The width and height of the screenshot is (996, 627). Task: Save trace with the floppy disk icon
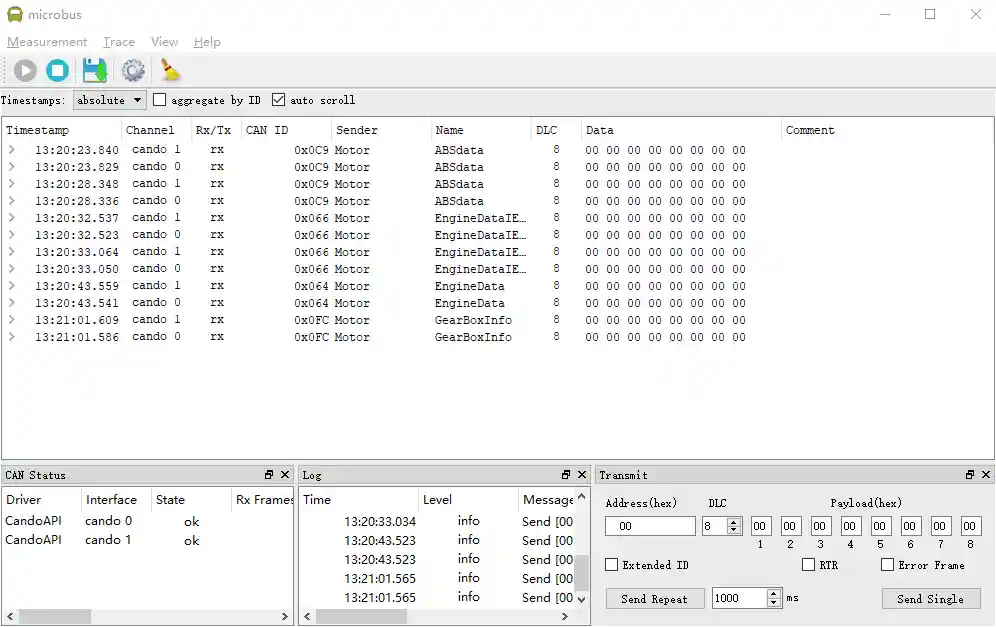95,70
